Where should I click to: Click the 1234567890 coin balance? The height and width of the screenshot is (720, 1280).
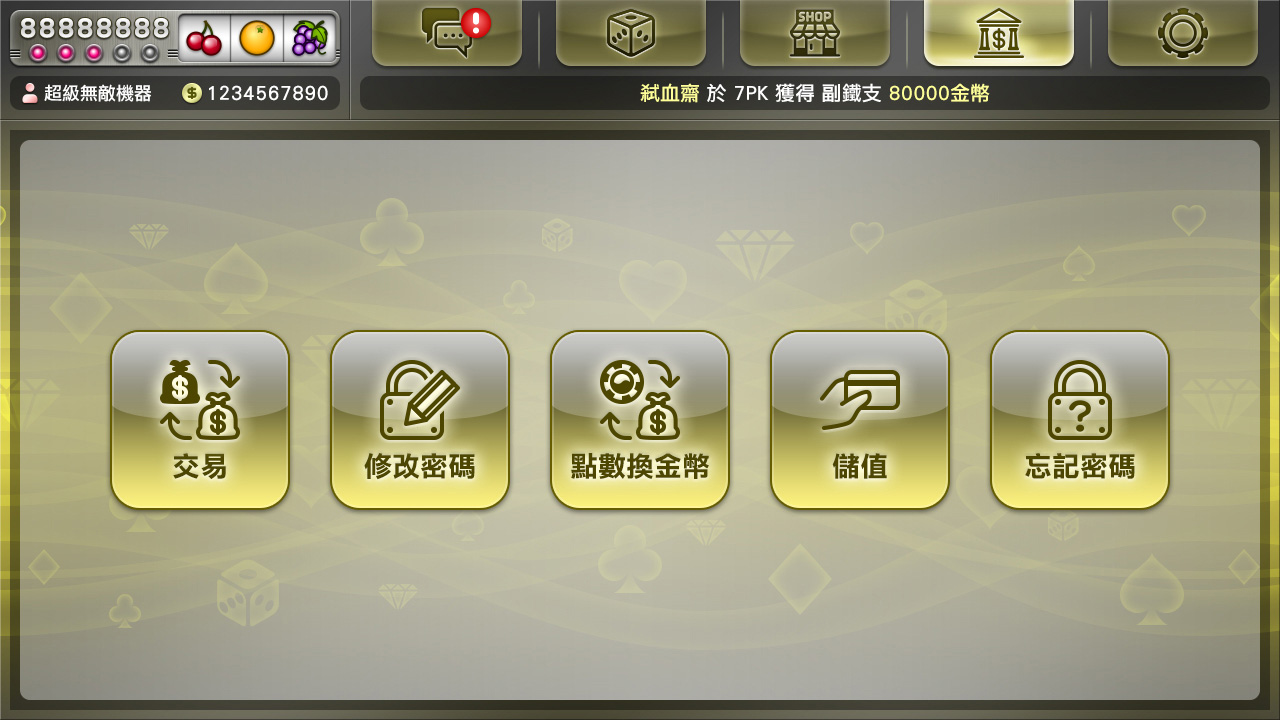(x=268, y=93)
